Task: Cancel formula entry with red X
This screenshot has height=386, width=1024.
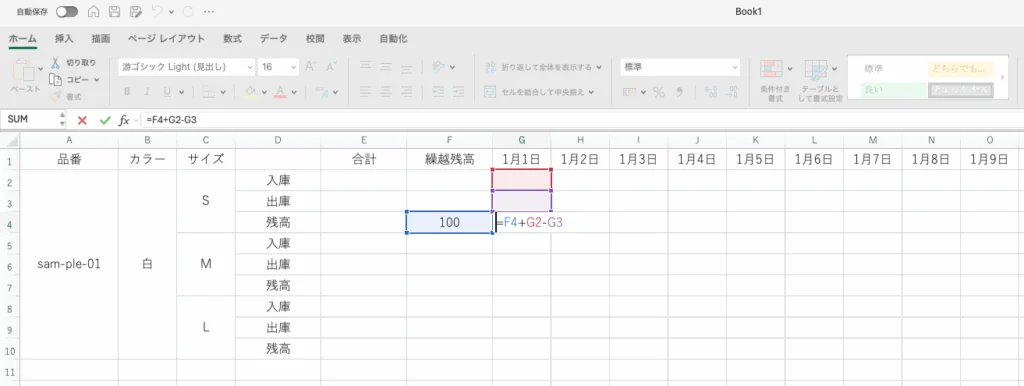Action: tap(82, 120)
